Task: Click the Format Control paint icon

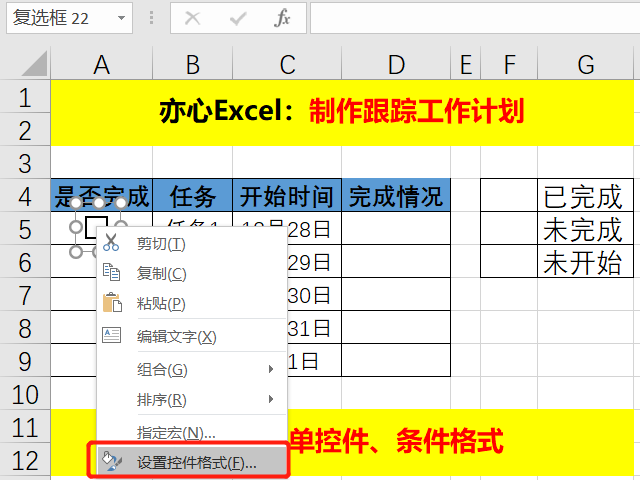Action: (x=112, y=461)
